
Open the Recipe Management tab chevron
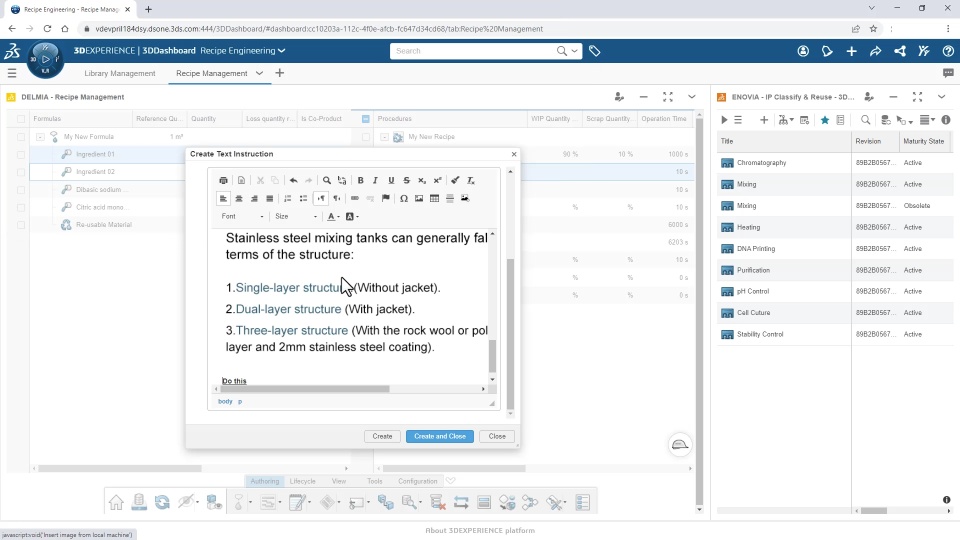pos(260,73)
